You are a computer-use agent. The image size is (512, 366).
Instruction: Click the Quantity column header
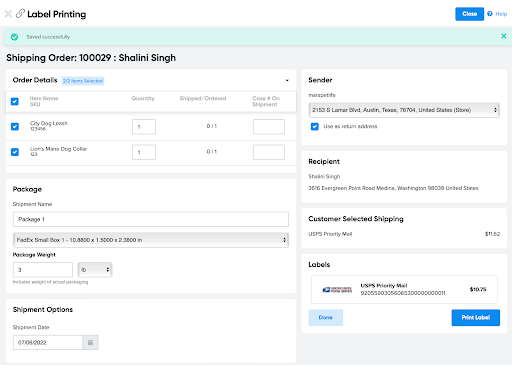pyautogui.click(x=143, y=98)
